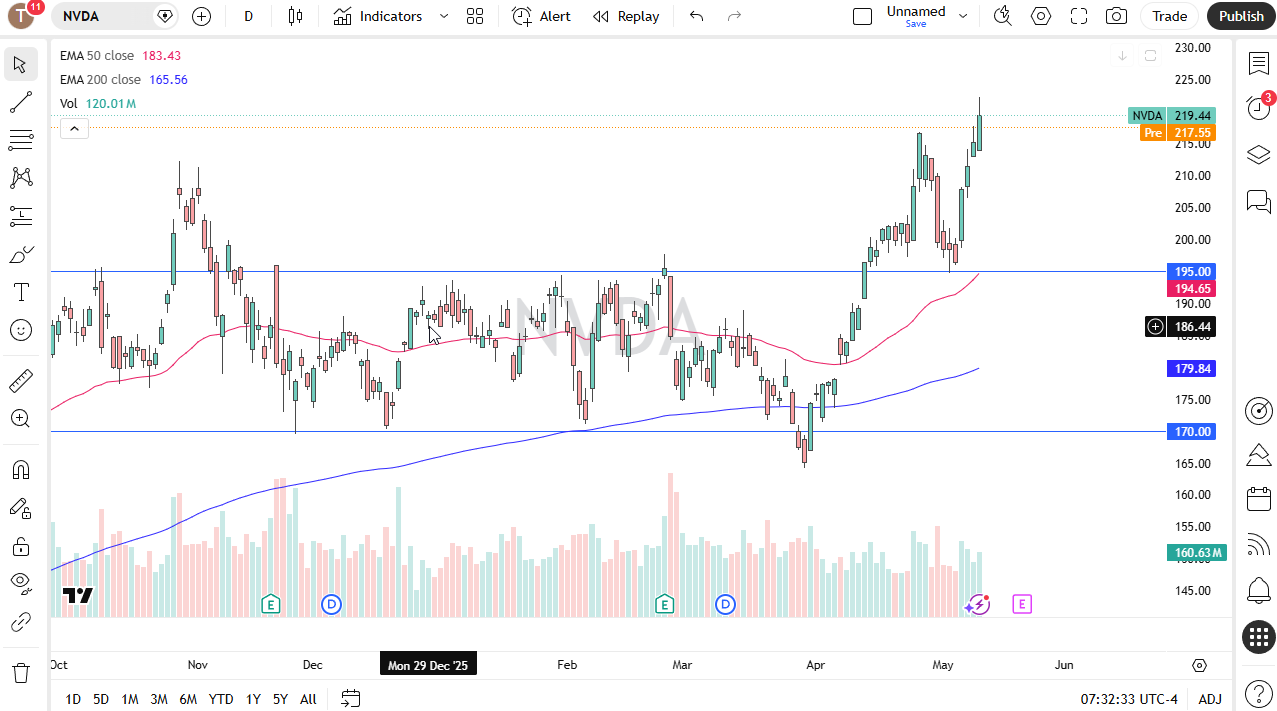Open the watchlist and details panel
1277x711 pixels.
[x=1258, y=63]
